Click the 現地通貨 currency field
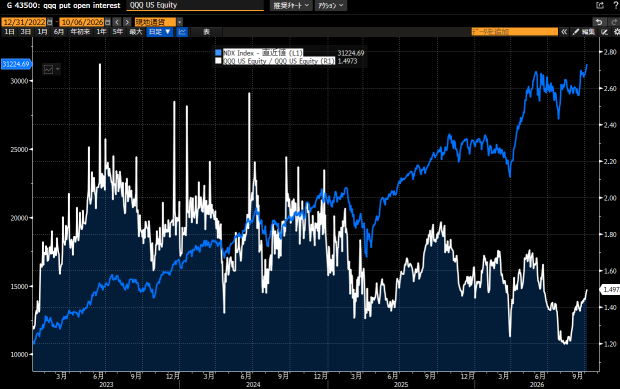This screenshot has width=620, height=389. pos(155,22)
